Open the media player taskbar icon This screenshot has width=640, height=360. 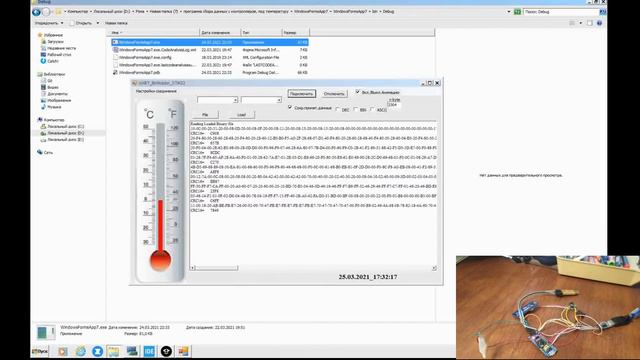(x=62, y=351)
